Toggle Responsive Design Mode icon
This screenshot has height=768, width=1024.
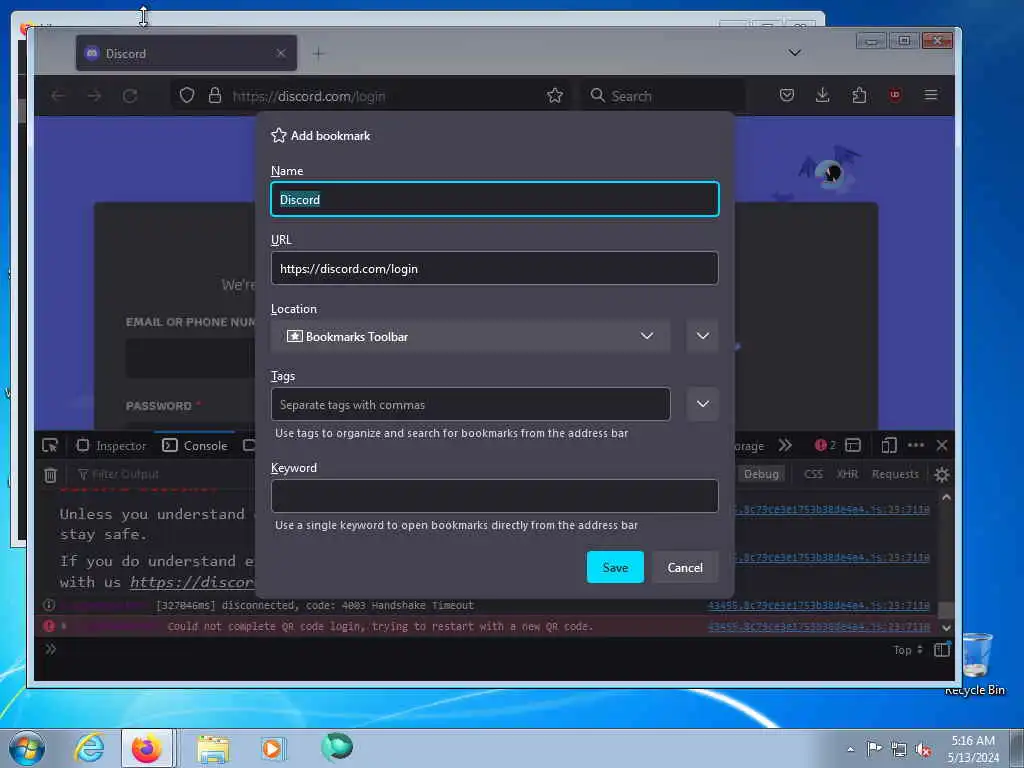tap(888, 445)
